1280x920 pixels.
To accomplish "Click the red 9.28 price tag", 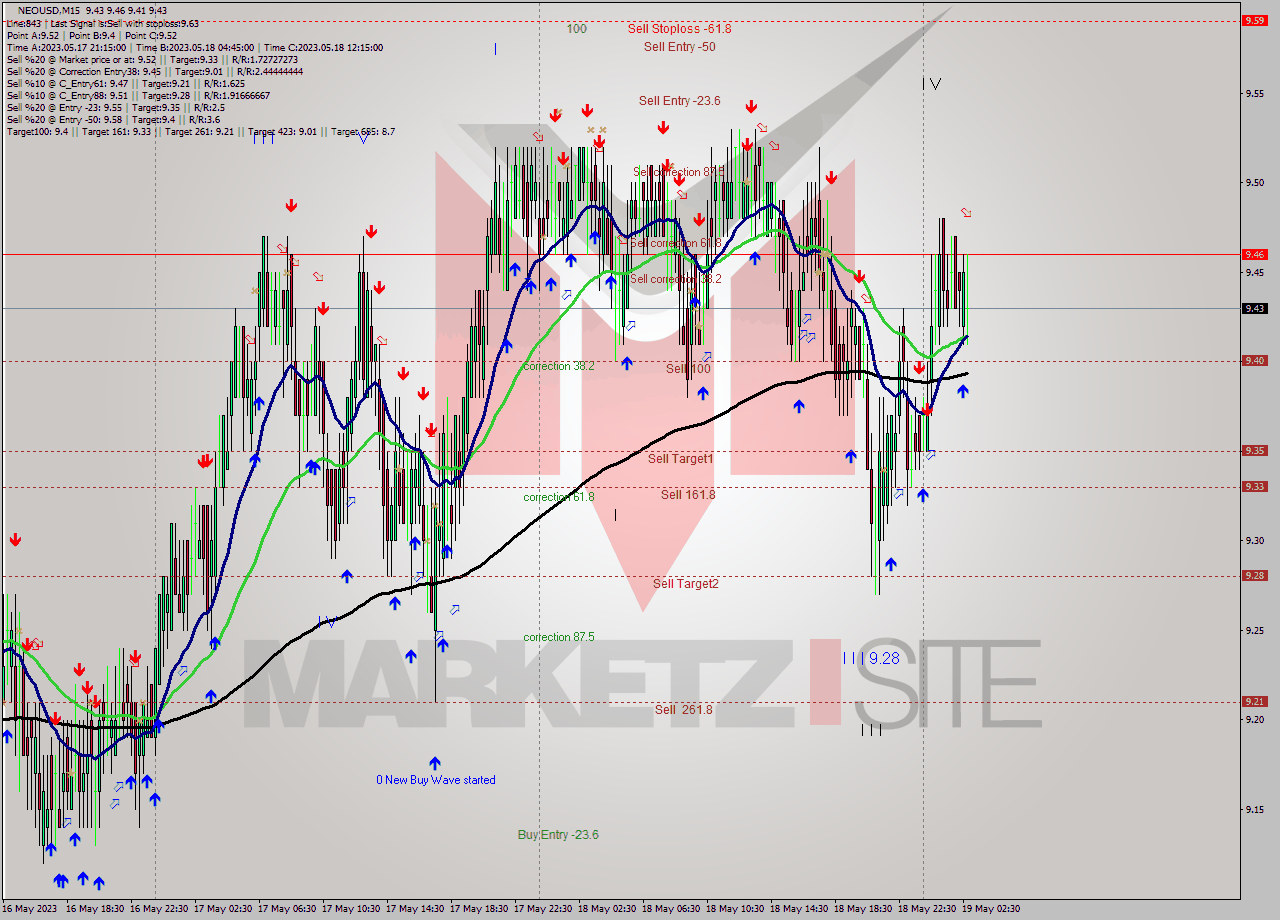I will tap(1254, 576).
